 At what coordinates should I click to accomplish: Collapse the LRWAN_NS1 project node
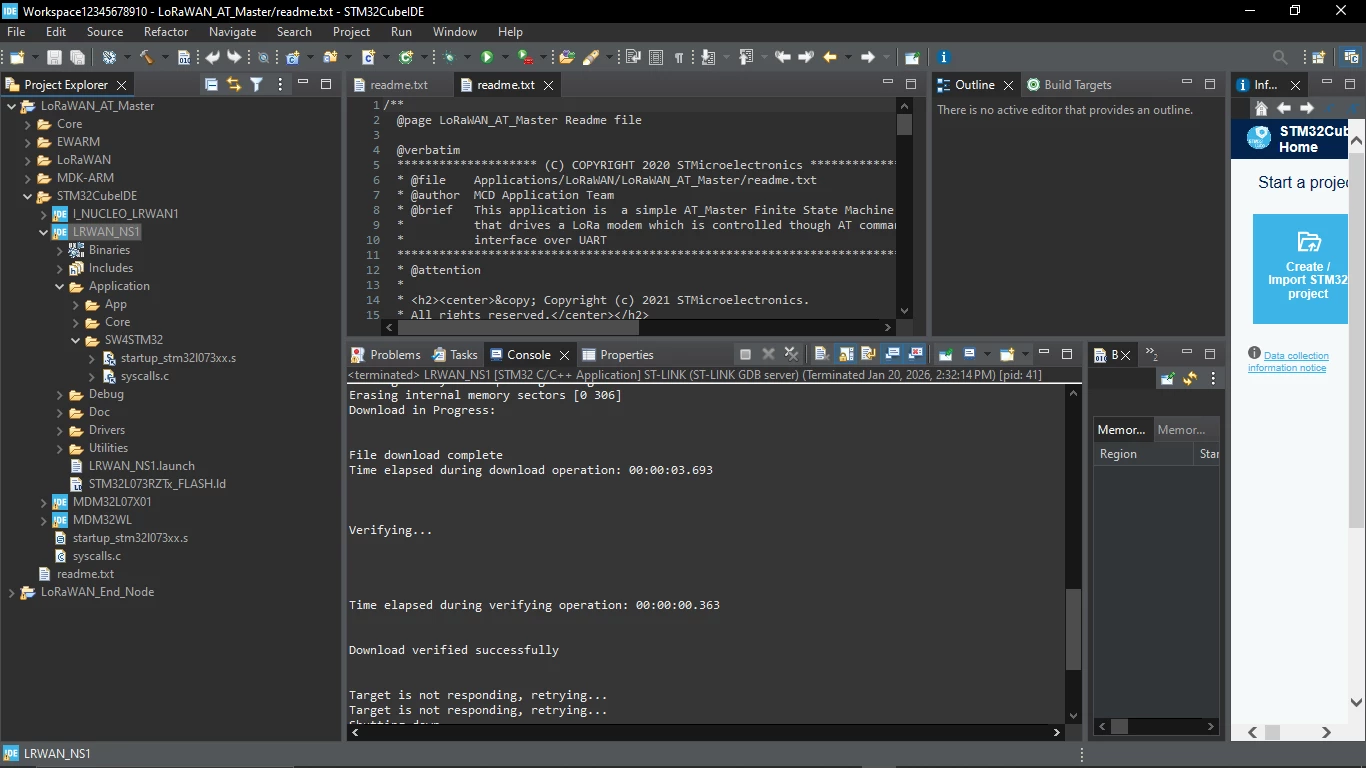[44, 232]
